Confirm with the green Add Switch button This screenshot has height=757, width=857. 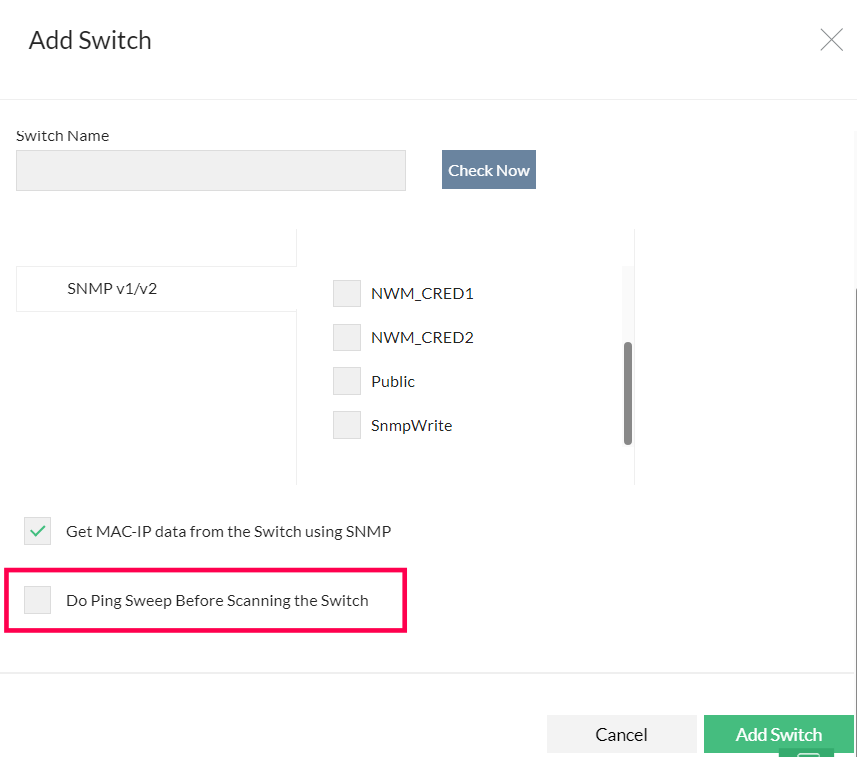[778, 734]
